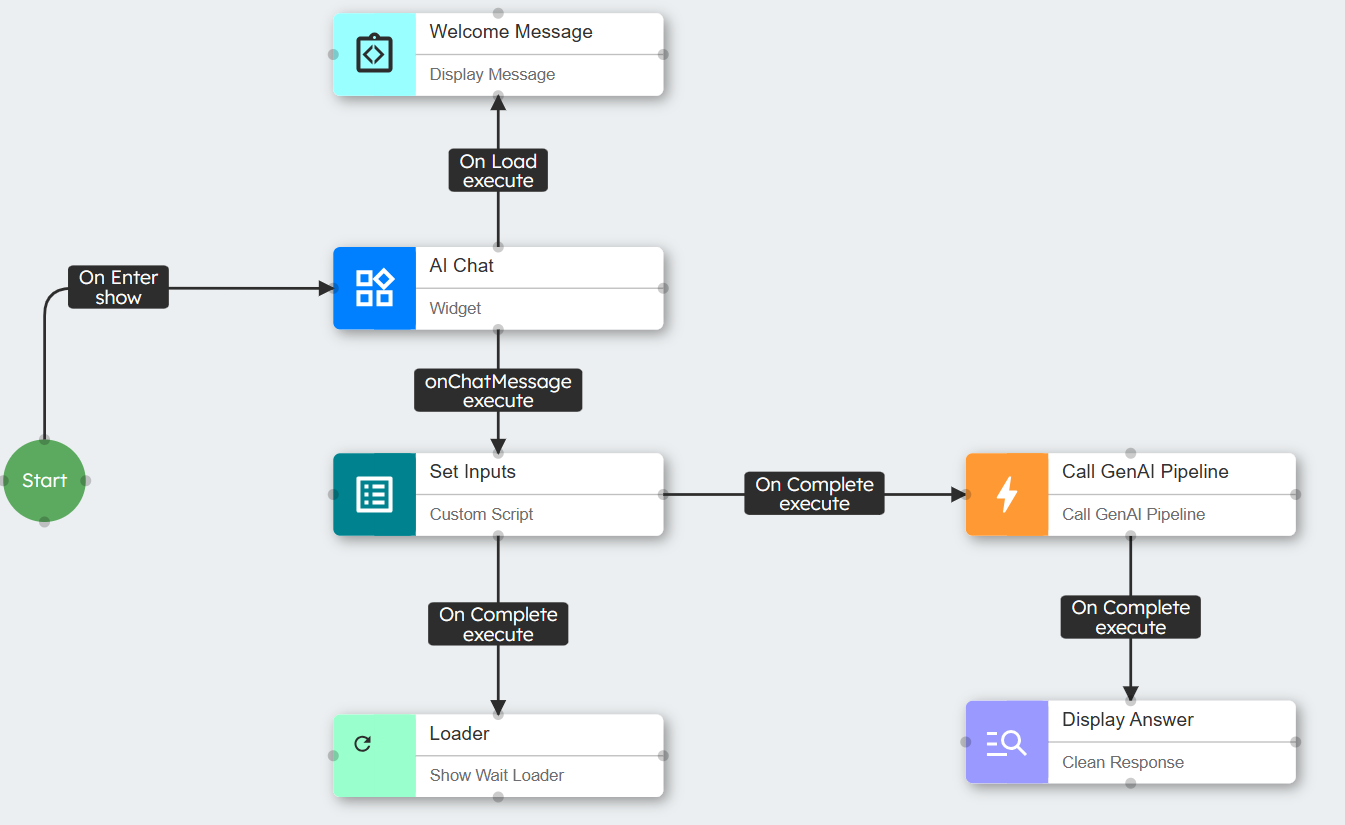Click 'On Complete execute' label above Loader
Viewport: 1345px width, 825px height.
click(498, 624)
